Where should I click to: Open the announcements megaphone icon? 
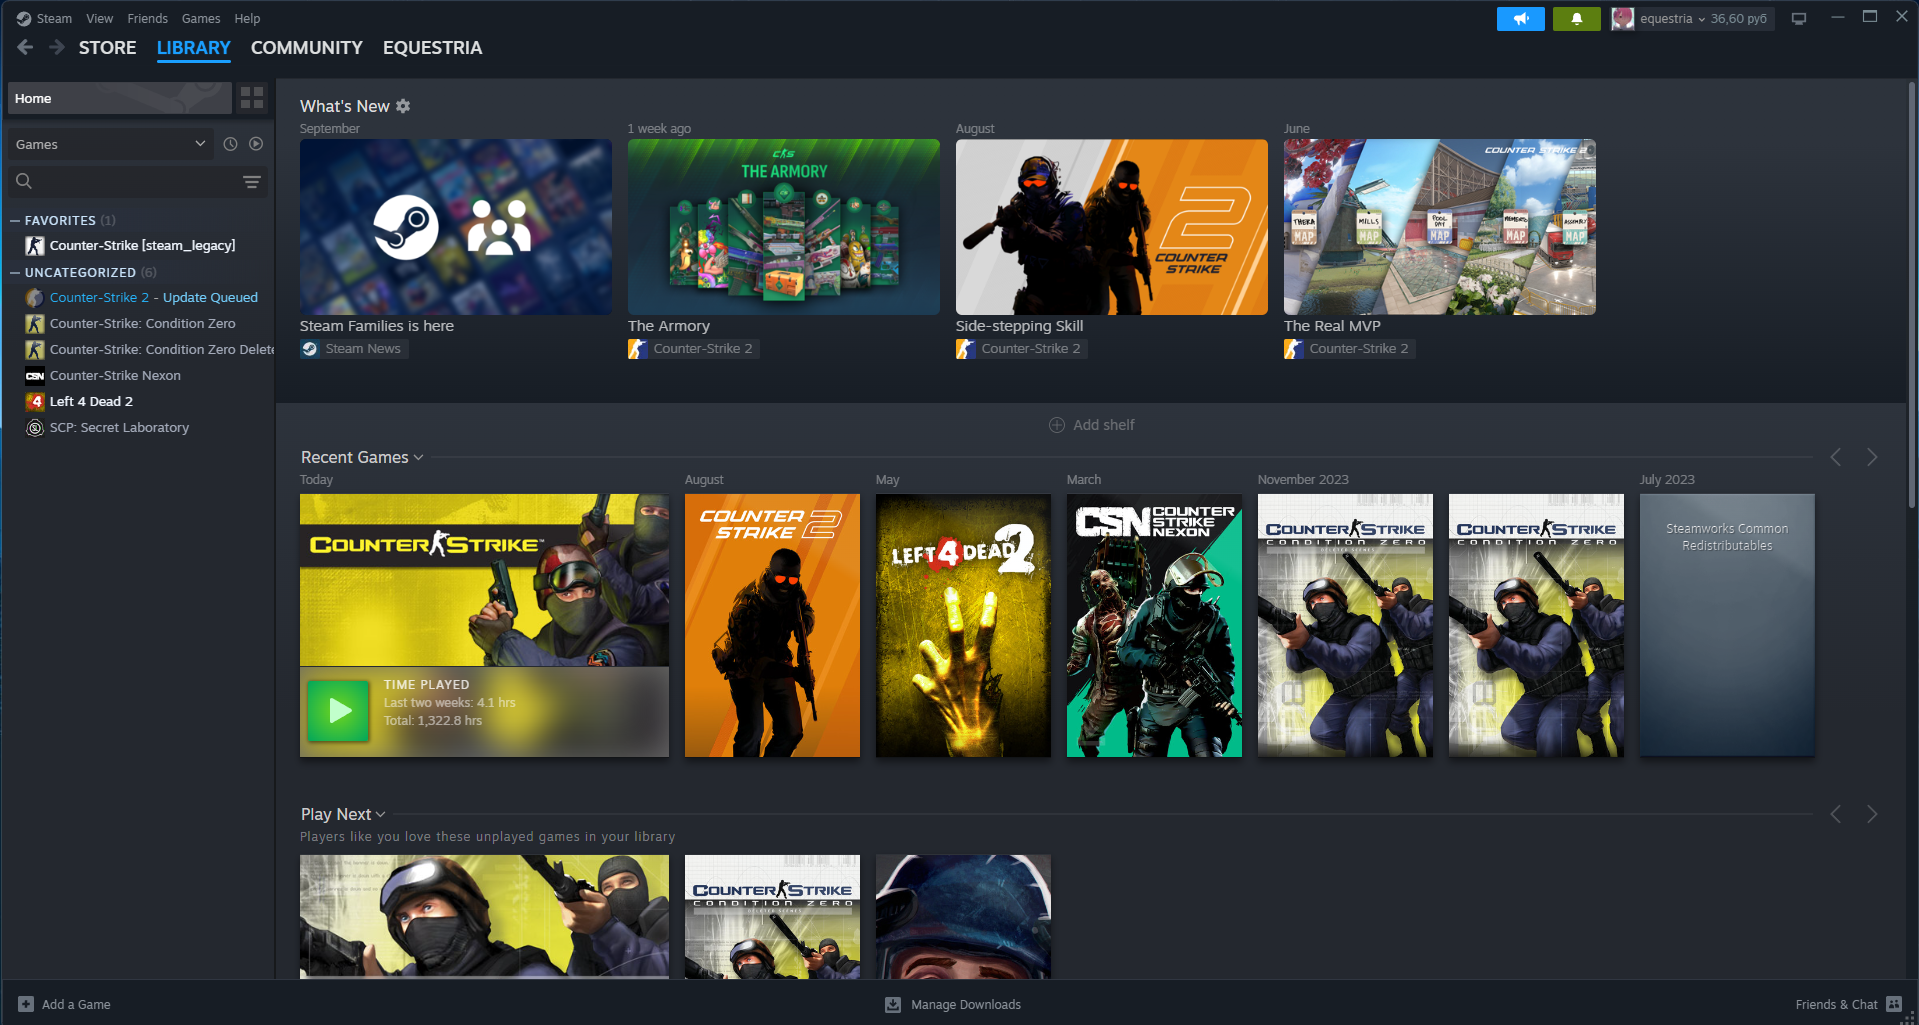click(x=1520, y=19)
